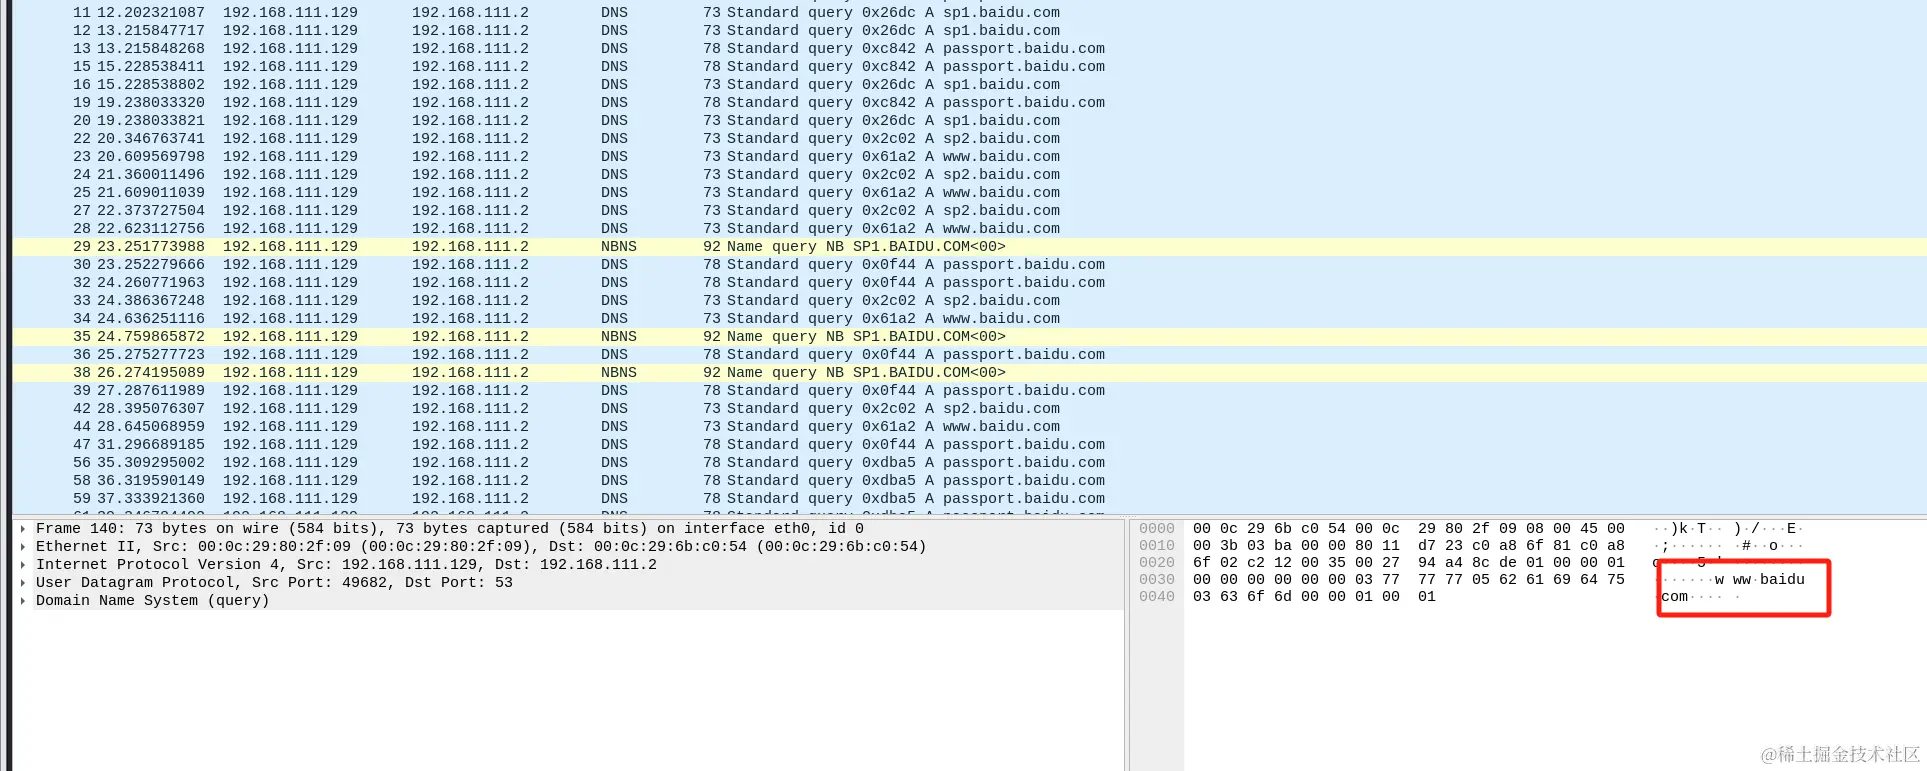Screen dimensions: 1927x771
Task: Click hex offset 0010 in bytes pane
Action: coord(1157,546)
